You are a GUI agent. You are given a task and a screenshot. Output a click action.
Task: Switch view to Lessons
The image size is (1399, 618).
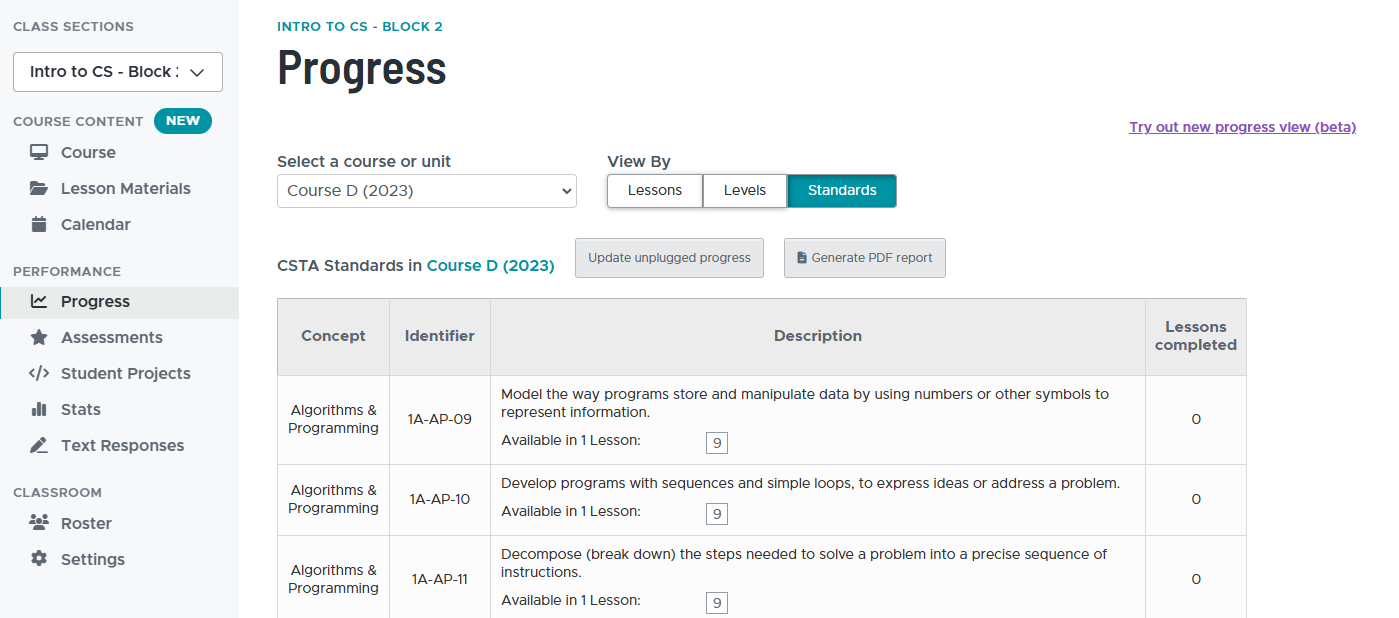pos(655,191)
